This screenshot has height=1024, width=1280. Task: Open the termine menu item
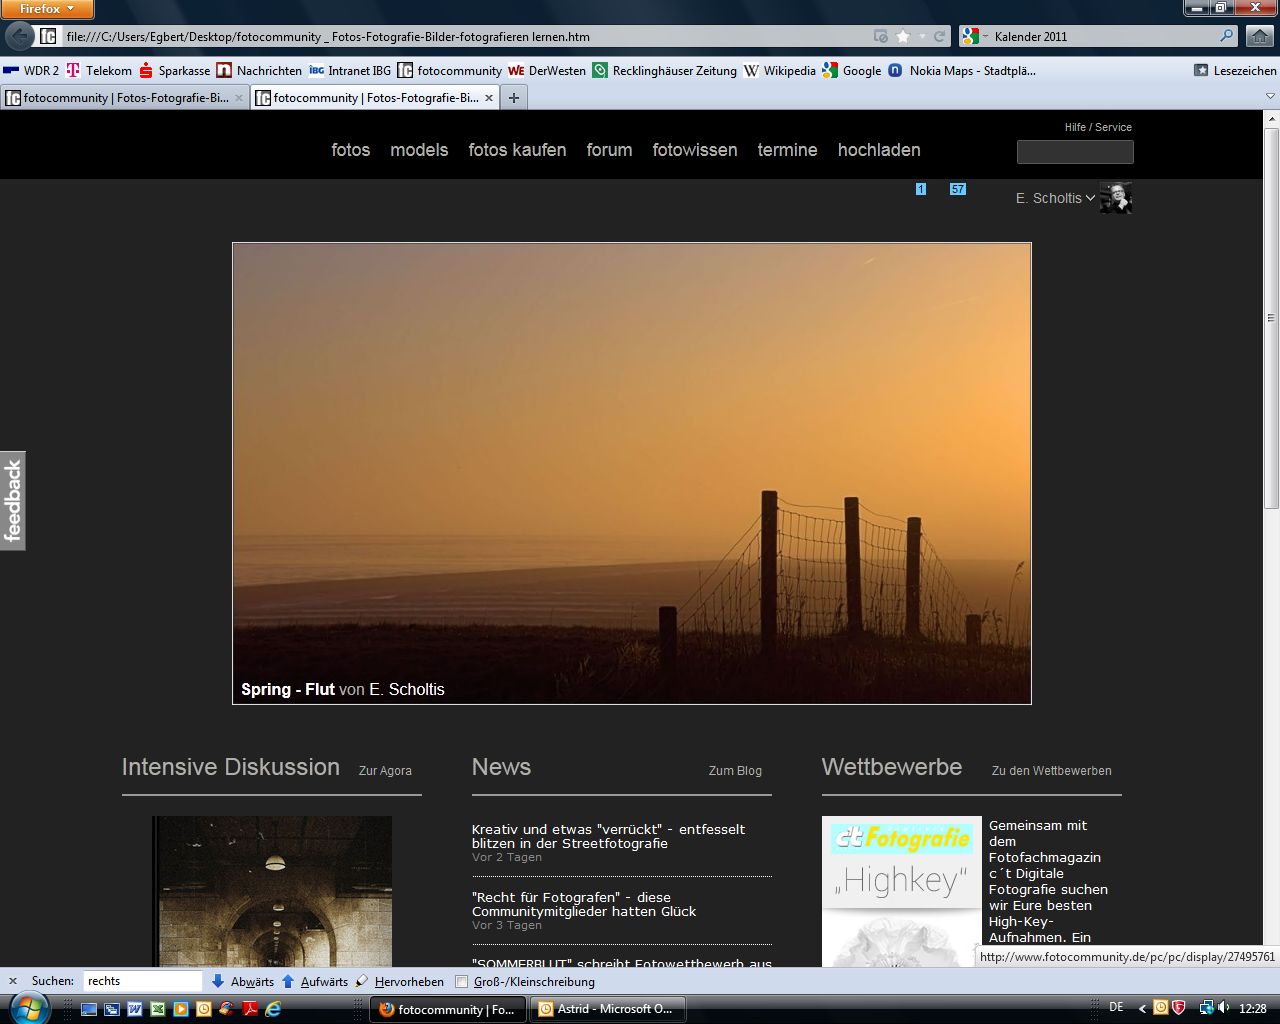[787, 150]
